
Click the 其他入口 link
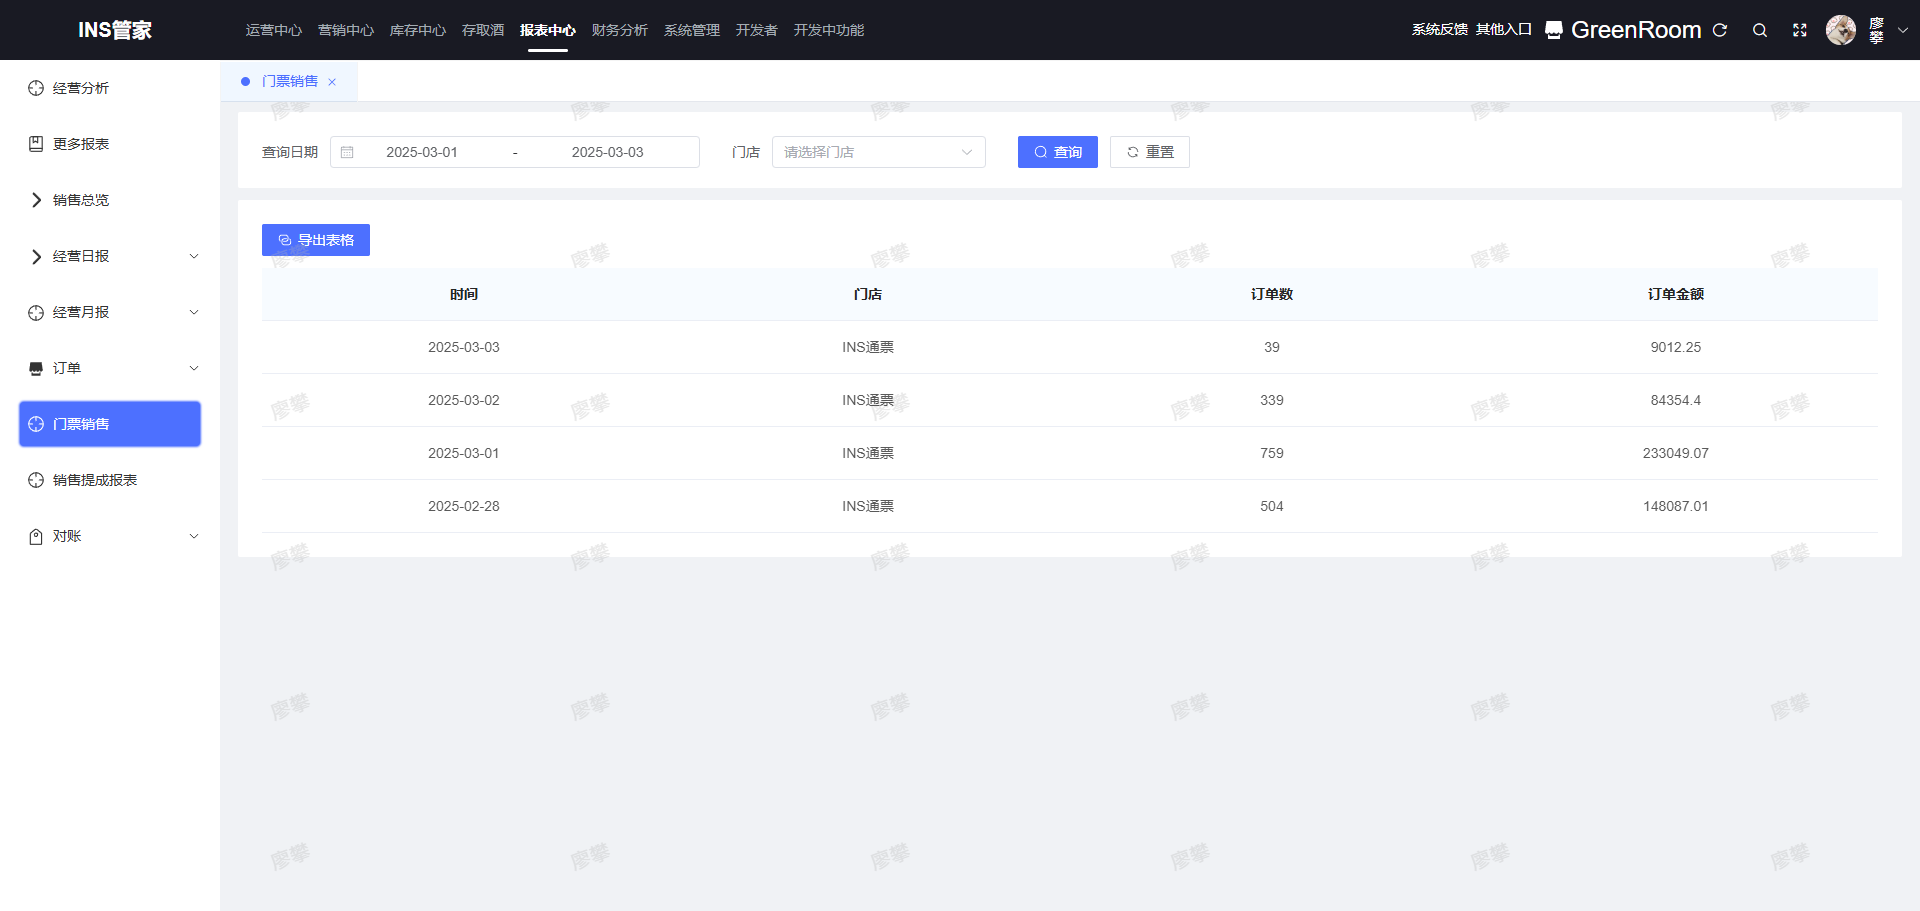pyautogui.click(x=1504, y=30)
